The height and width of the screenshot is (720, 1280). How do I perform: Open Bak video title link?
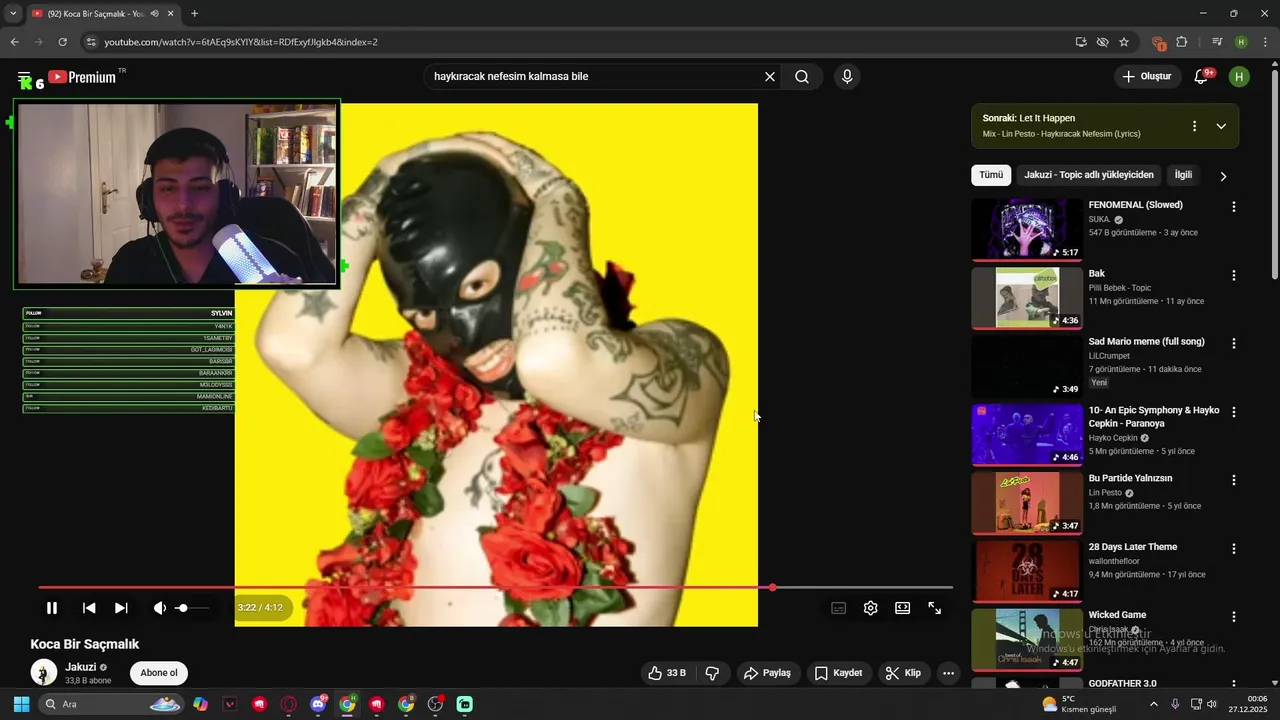pyautogui.click(x=1097, y=273)
